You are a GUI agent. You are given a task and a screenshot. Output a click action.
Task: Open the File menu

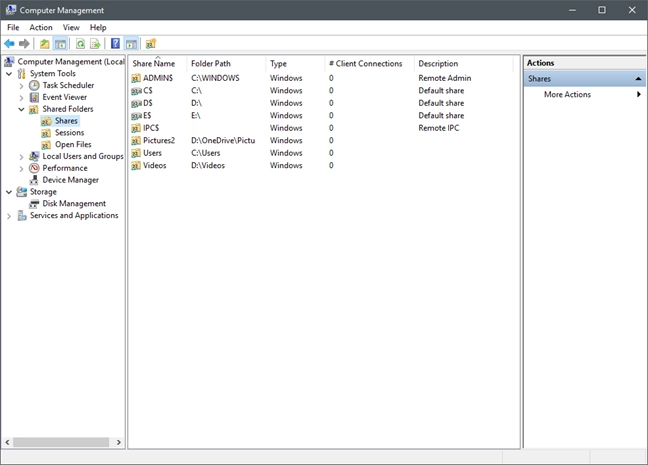13,28
